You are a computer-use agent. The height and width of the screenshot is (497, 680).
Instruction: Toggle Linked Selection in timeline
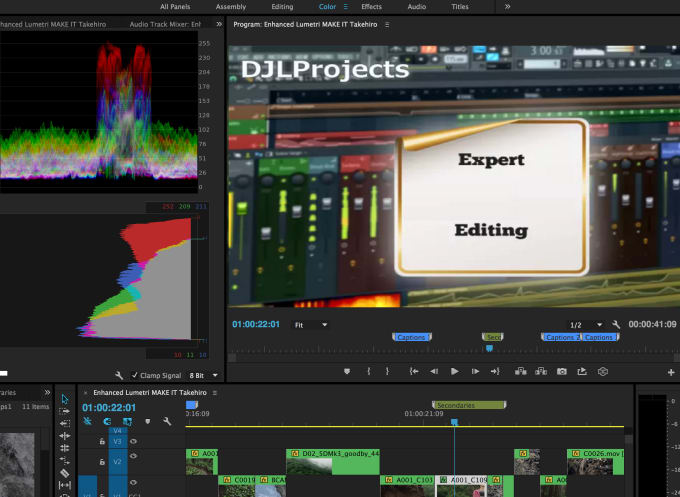point(127,421)
